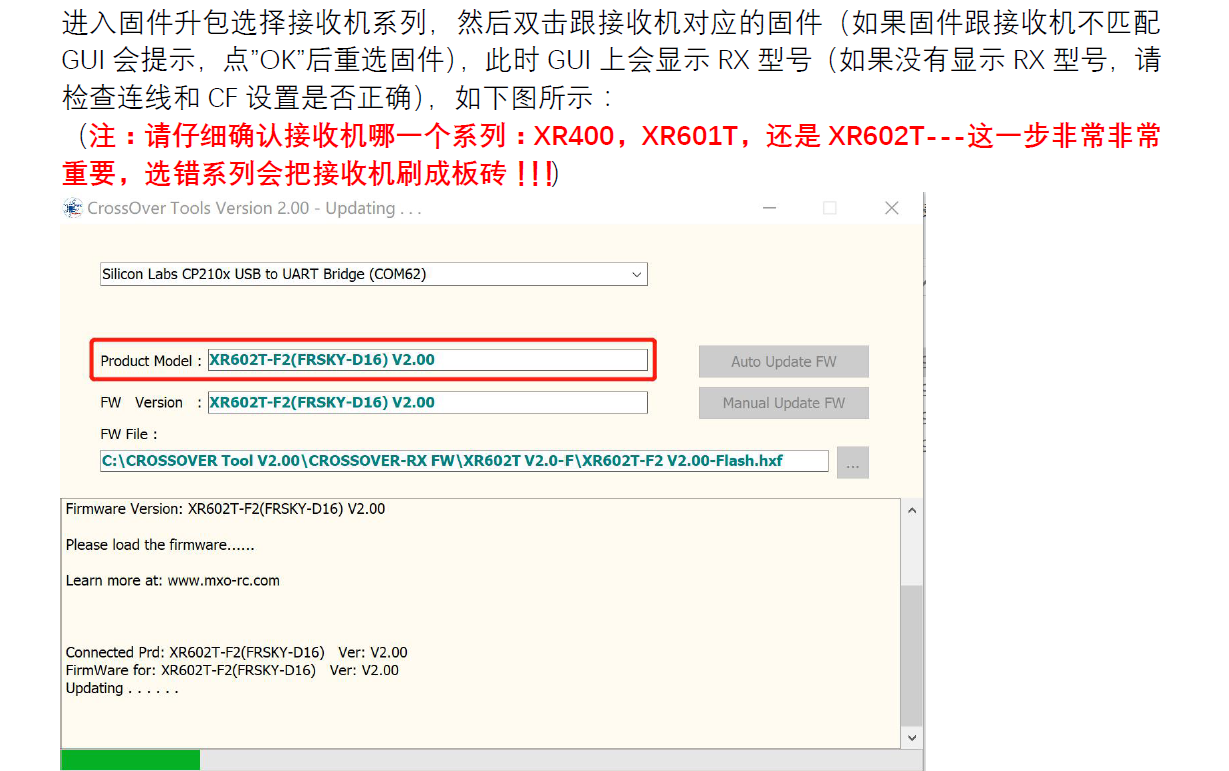This screenshot has width=1229, height=771.
Task: Click the green update progress bar
Action: click(130, 760)
